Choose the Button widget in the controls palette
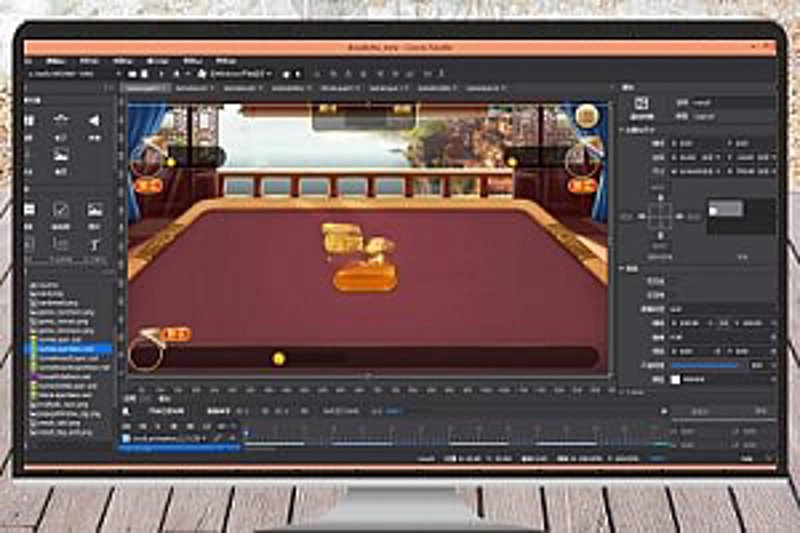Screen dimensions: 800x533 point(29,210)
